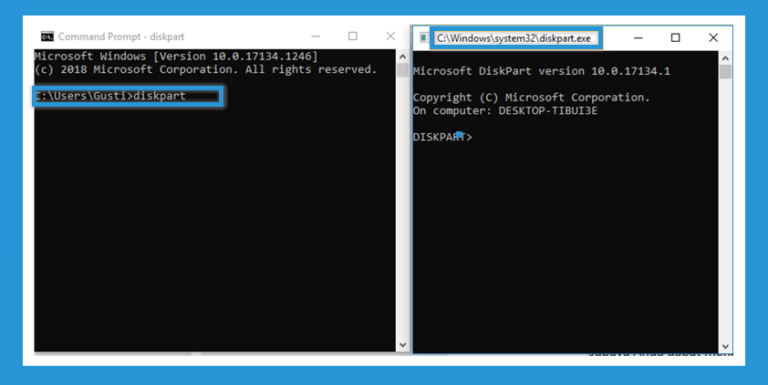Click the diskpart.exe window icon
768x385 pixels.
pos(424,38)
